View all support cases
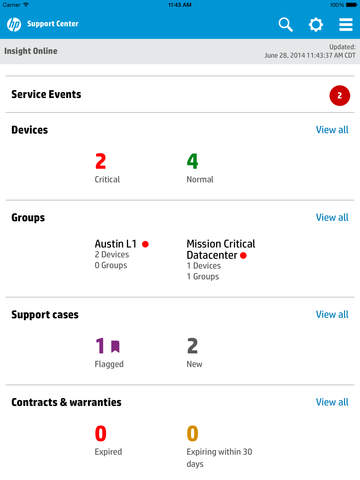 (x=332, y=314)
